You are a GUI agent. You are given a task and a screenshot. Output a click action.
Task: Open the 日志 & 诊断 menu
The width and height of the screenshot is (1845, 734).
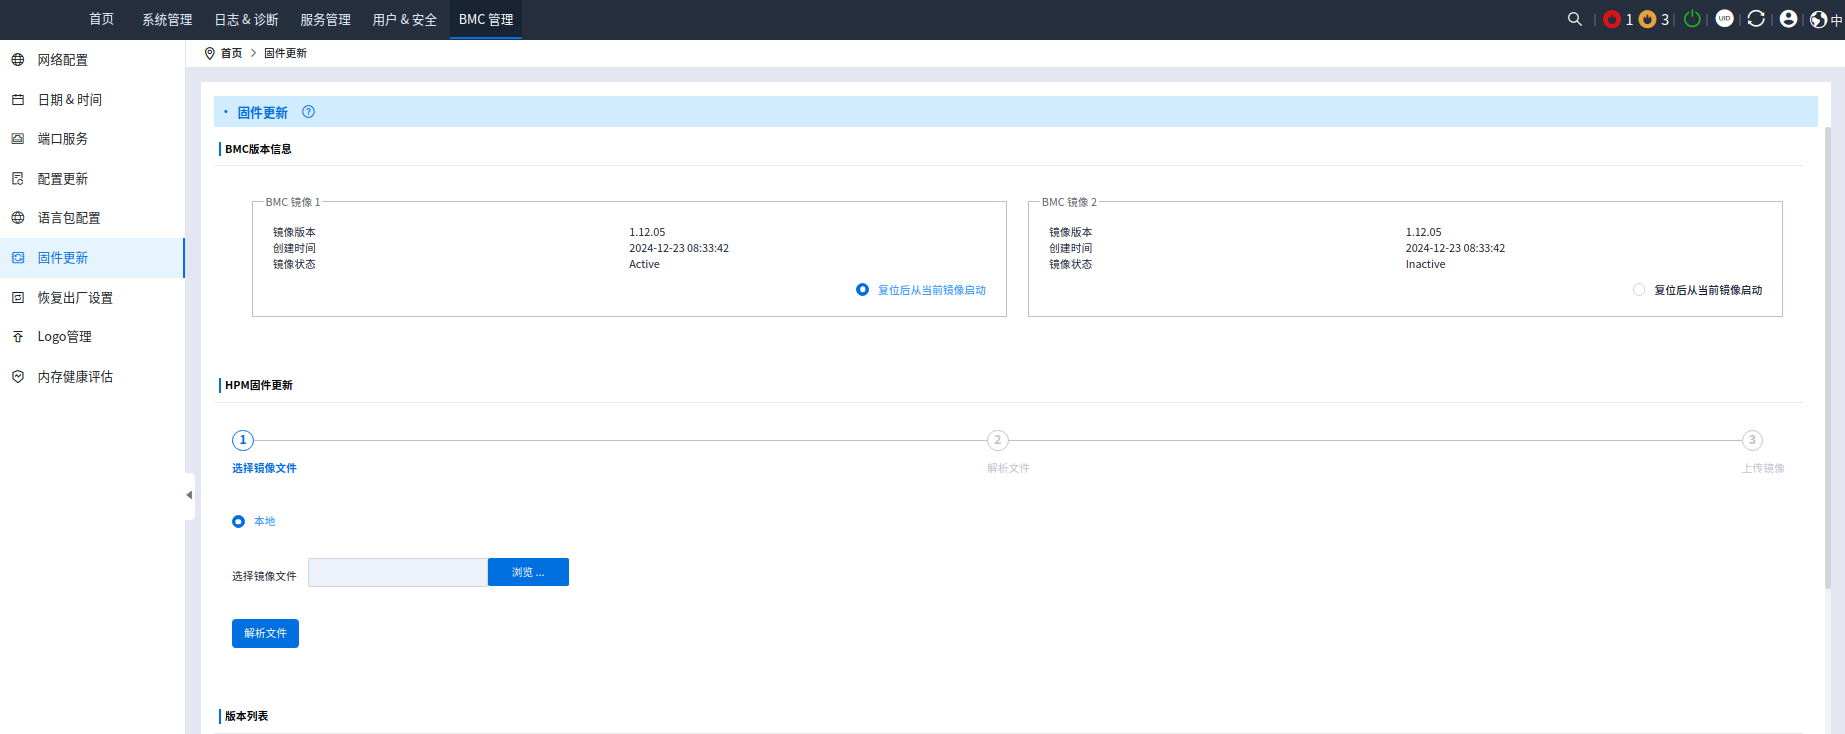pos(246,20)
